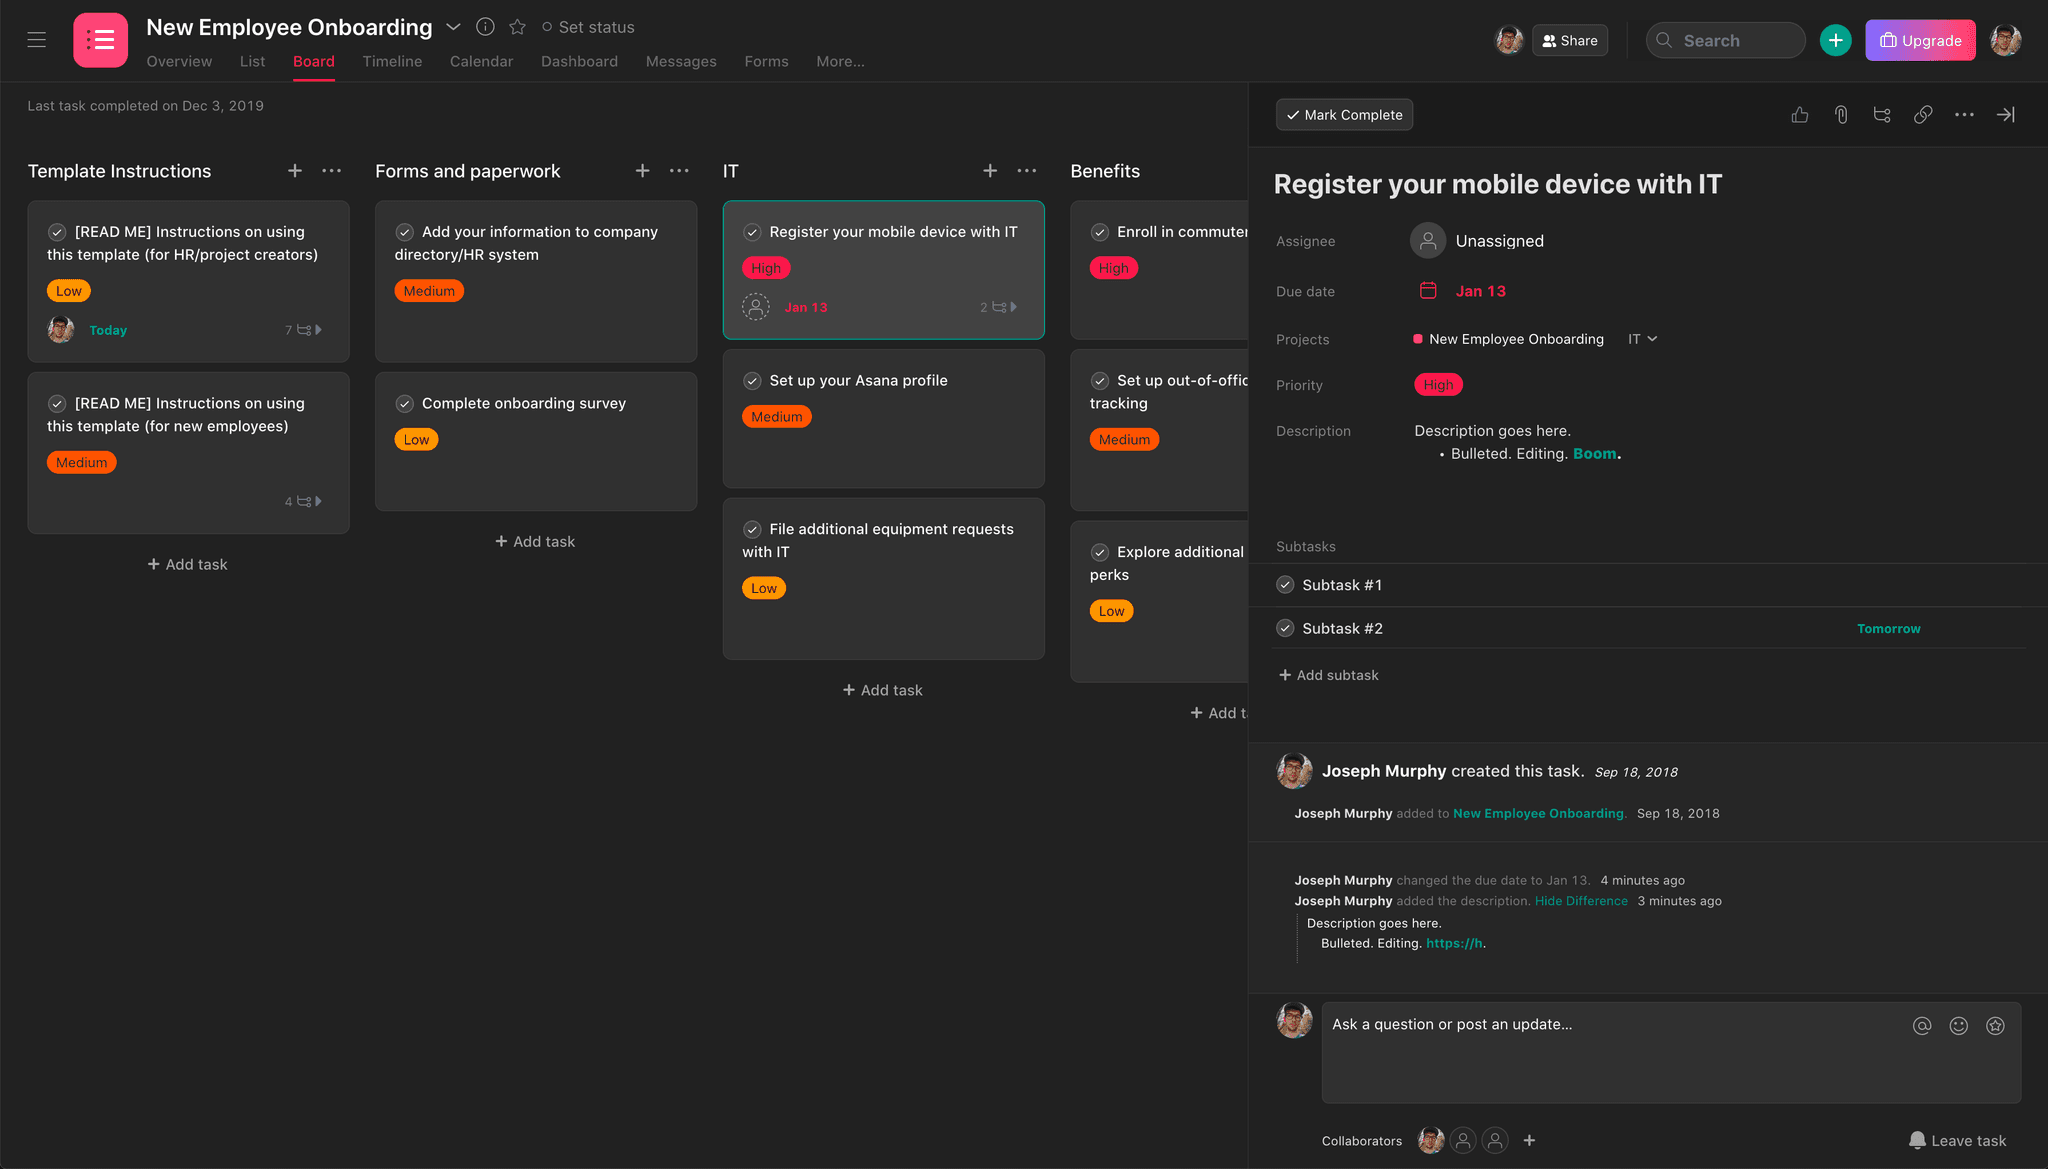Click assignee placeholder on Register mobile device card
2048x1169 pixels.
[756, 307]
